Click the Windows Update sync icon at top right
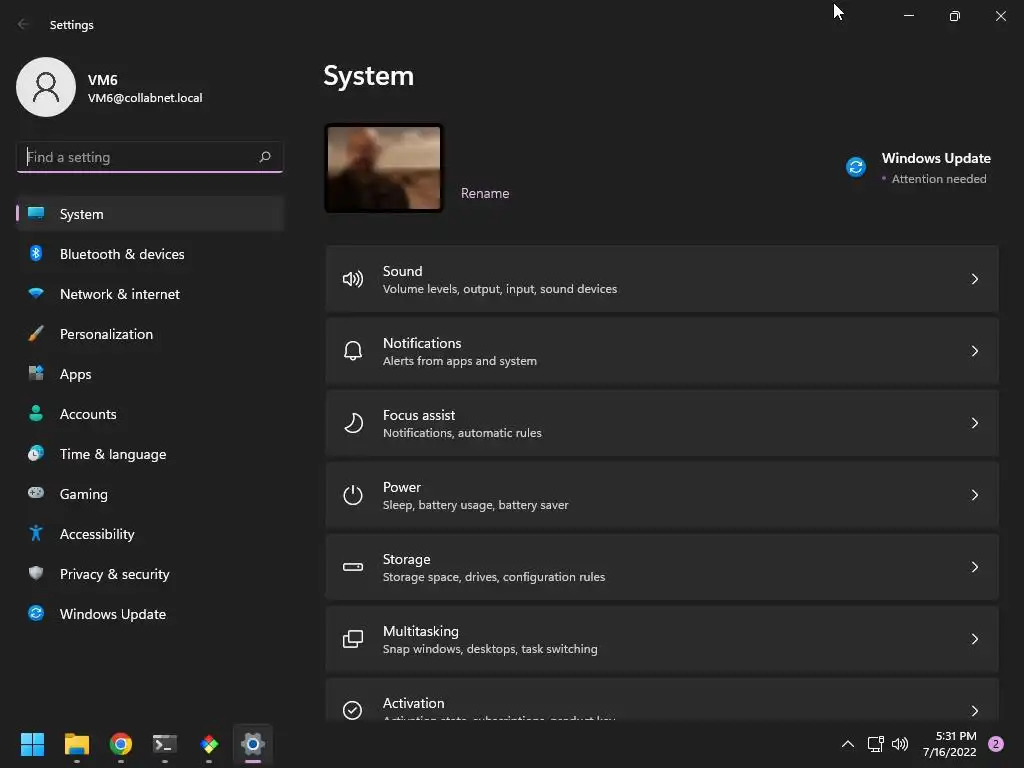Screen dimensions: 1024x768 tap(856, 167)
